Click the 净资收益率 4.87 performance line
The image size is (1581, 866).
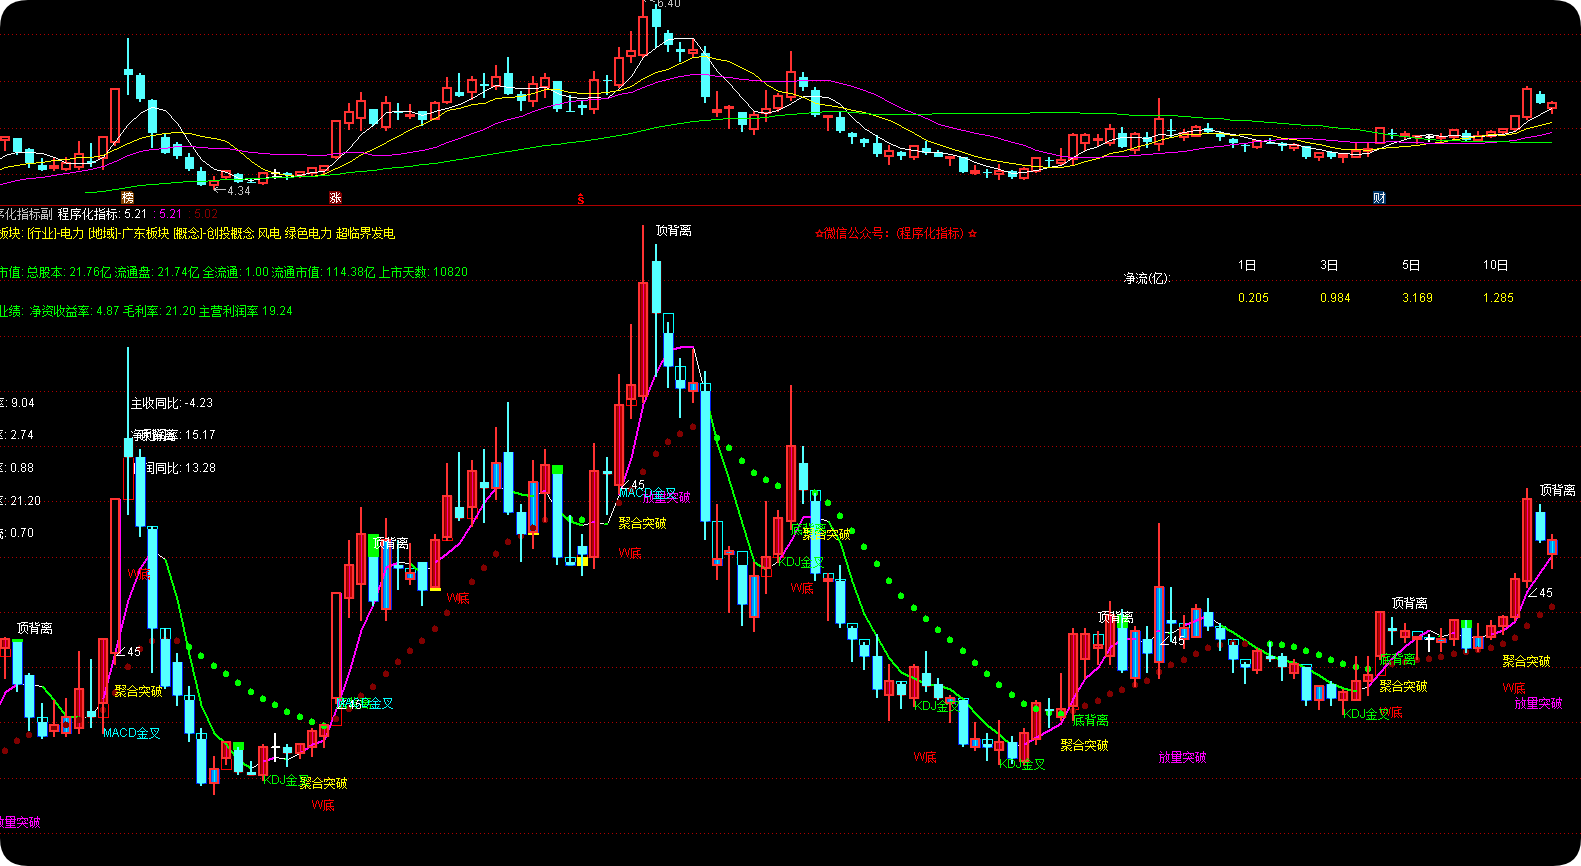(146, 311)
